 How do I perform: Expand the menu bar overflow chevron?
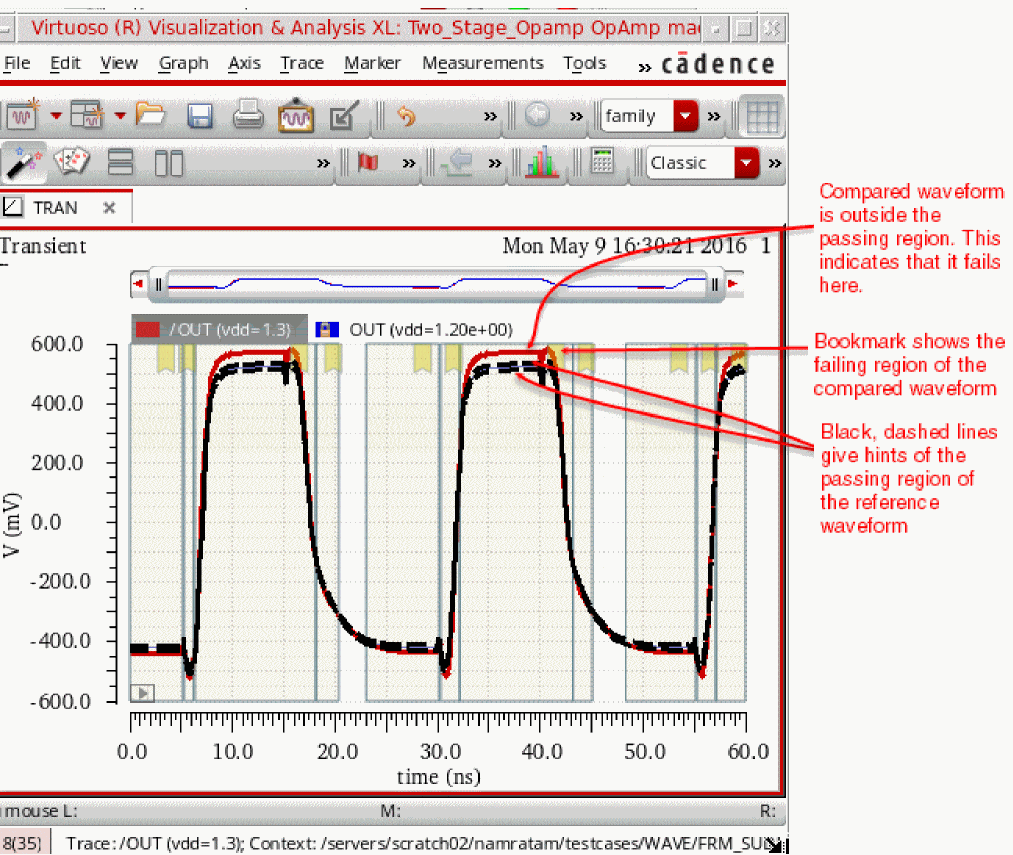coord(644,67)
